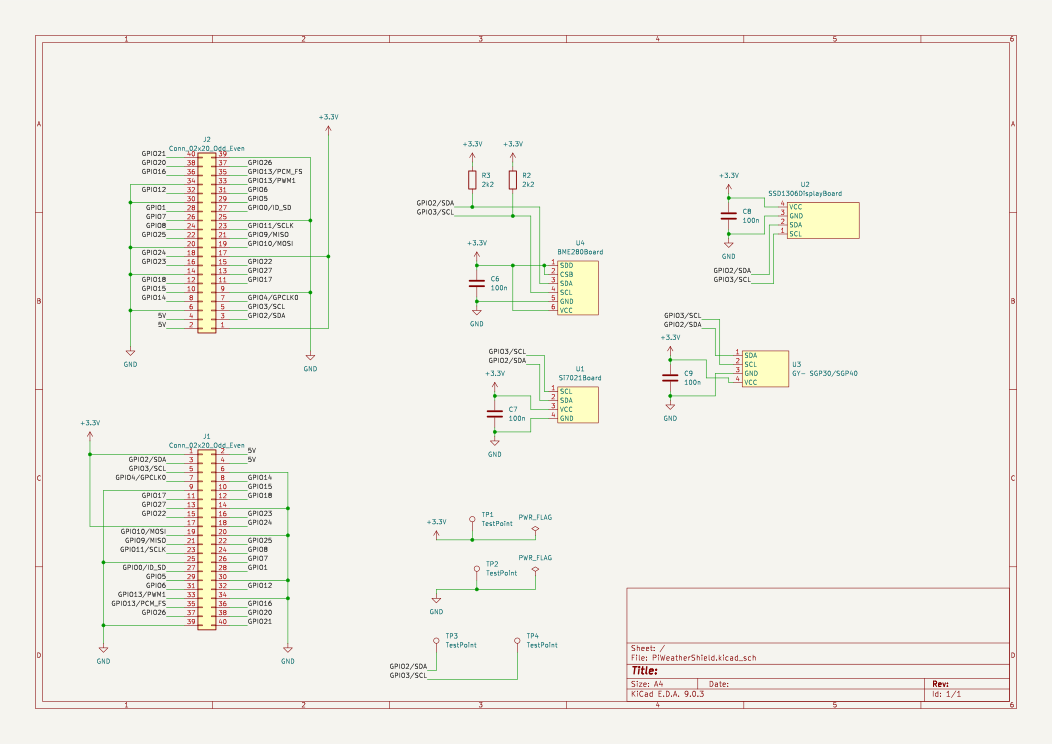This screenshot has width=1052, height=744.
Task: Select the R3 resistor symbol
Action: point(473,180)
